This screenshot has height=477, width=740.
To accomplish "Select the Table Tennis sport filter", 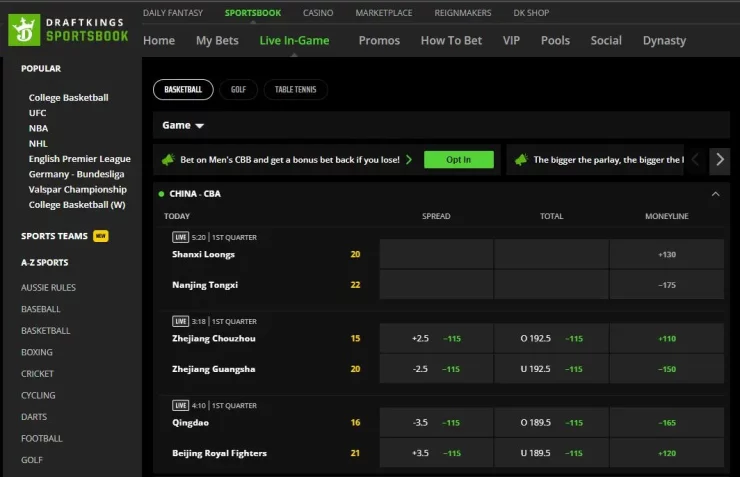I will [x=295, y=90].
